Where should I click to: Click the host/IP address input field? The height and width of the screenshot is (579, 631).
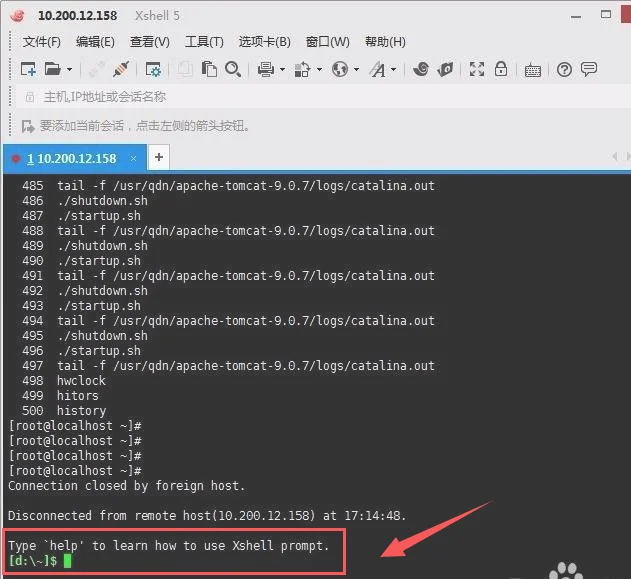(x=322, y=97)
